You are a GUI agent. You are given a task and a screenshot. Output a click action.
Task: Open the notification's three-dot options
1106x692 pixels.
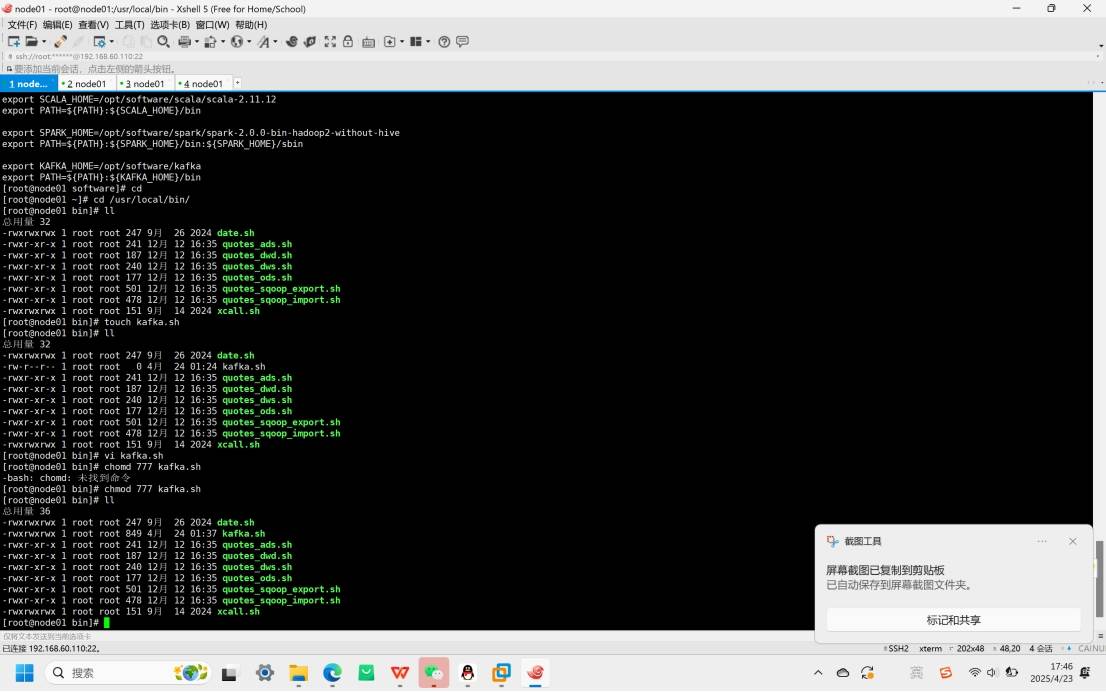click(x=1042, y=541)
